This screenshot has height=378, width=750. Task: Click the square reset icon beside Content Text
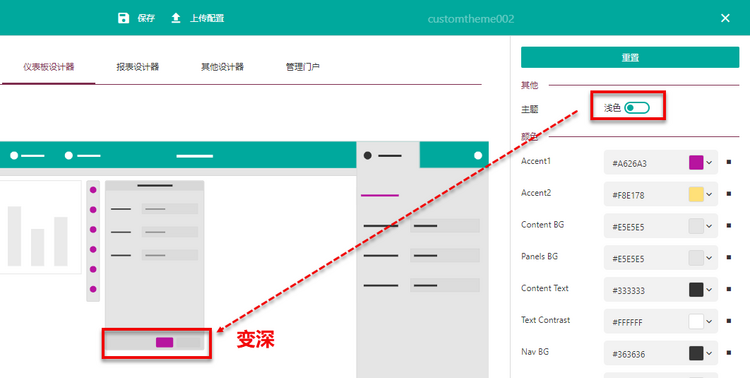[729, 289]
